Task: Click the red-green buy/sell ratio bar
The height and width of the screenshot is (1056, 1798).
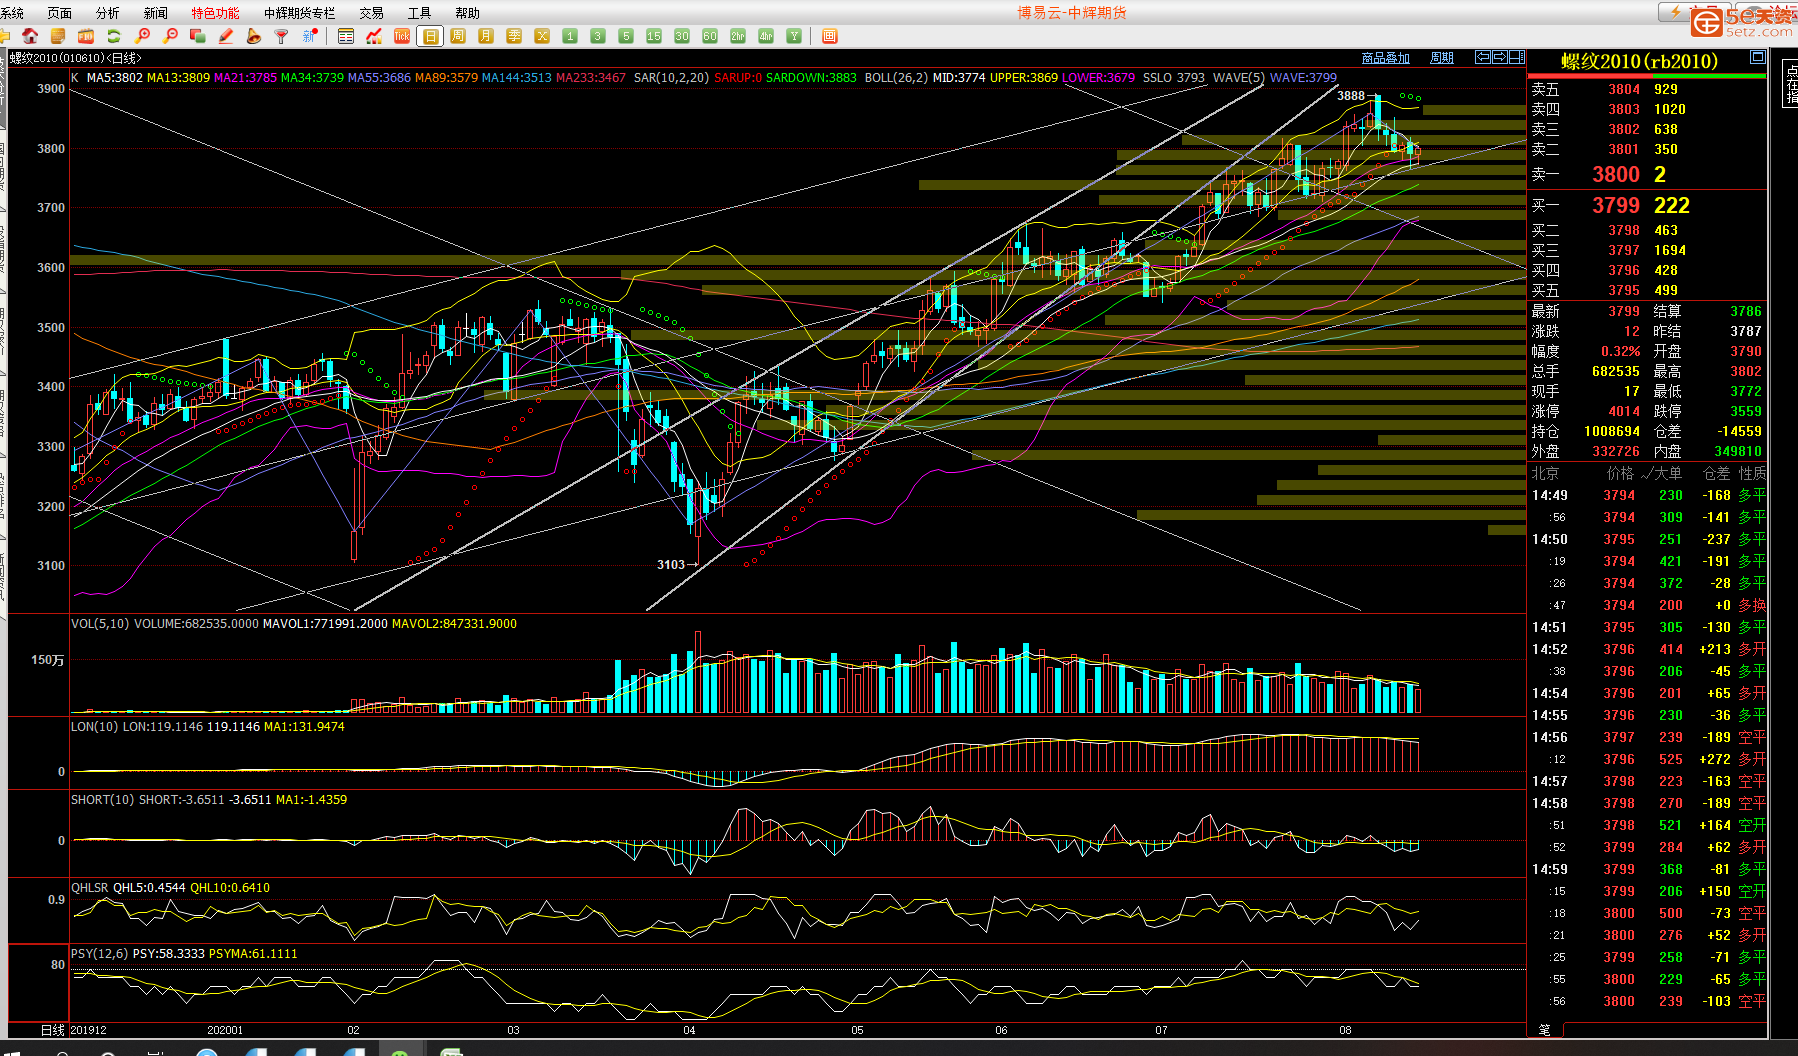Action: (x=1647, y=77)
